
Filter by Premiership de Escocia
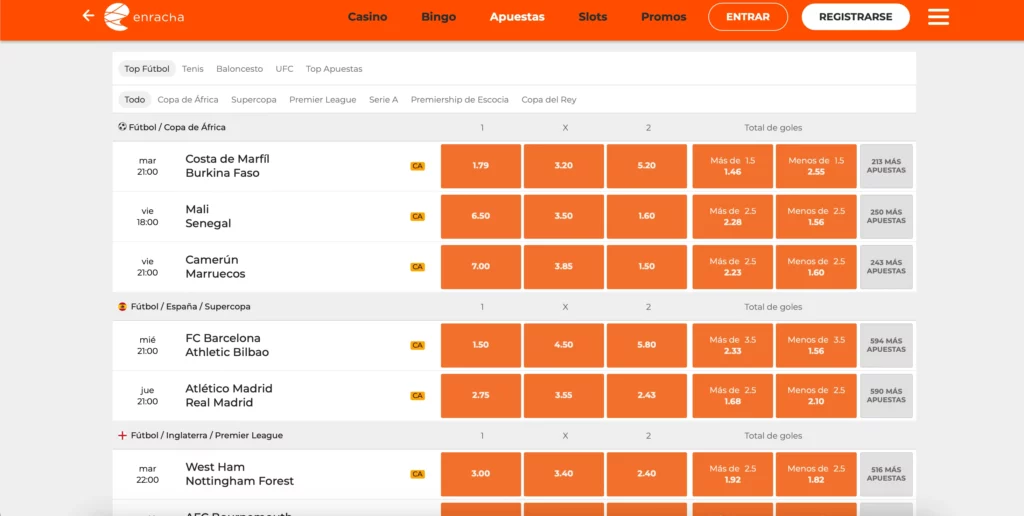[460, 100]
